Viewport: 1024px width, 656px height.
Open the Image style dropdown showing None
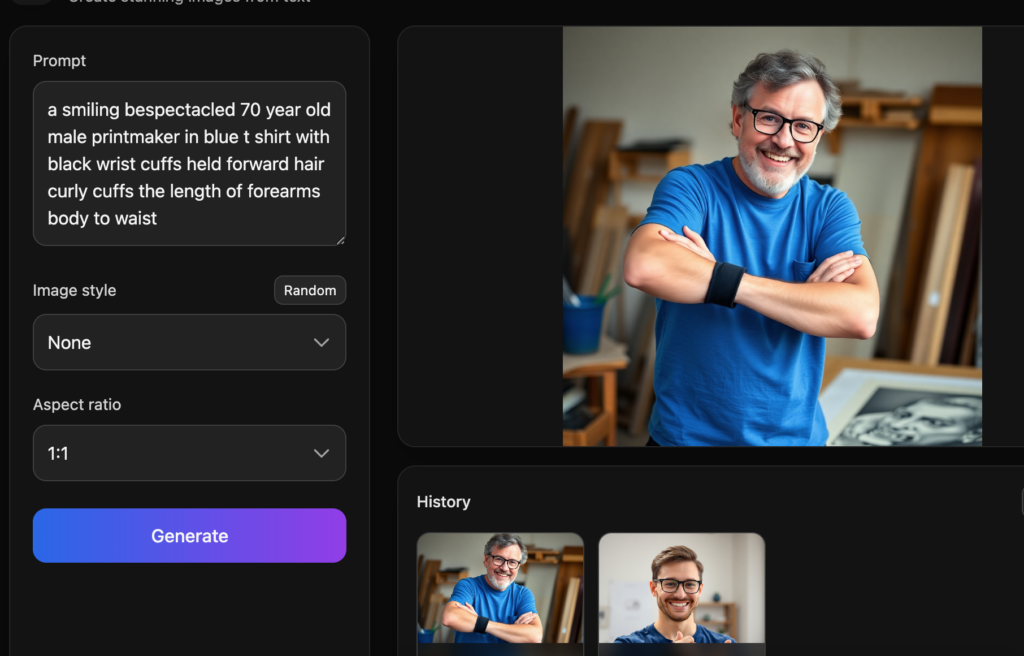(x=189, y=342)
